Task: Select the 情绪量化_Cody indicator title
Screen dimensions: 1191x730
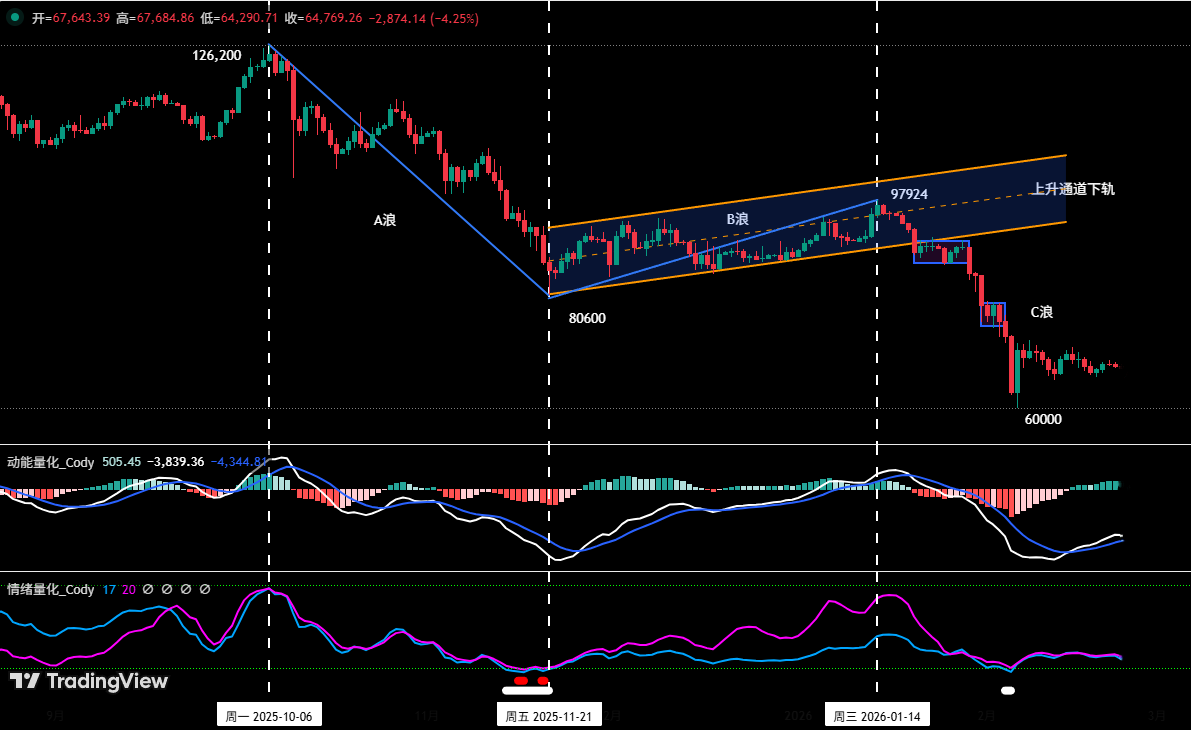Action: pos(50,589)
